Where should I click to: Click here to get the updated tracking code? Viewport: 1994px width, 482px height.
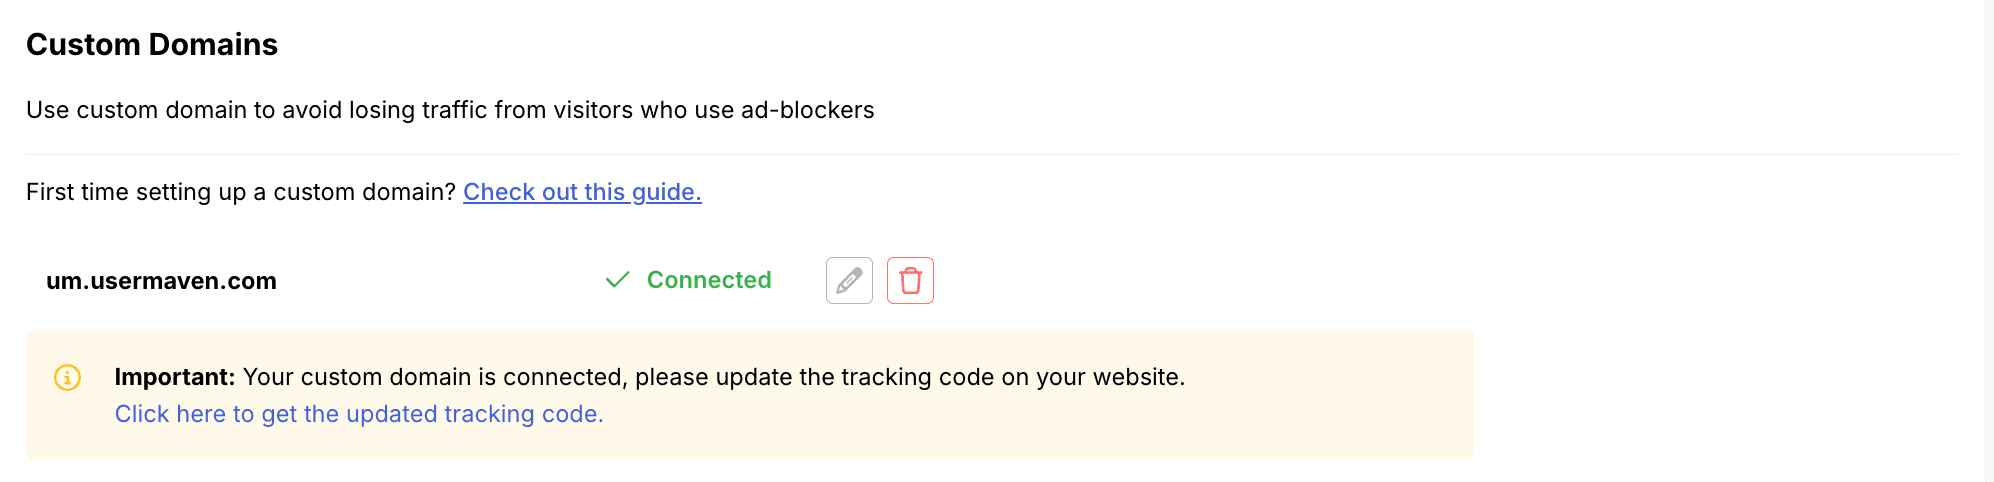point(359,414)
